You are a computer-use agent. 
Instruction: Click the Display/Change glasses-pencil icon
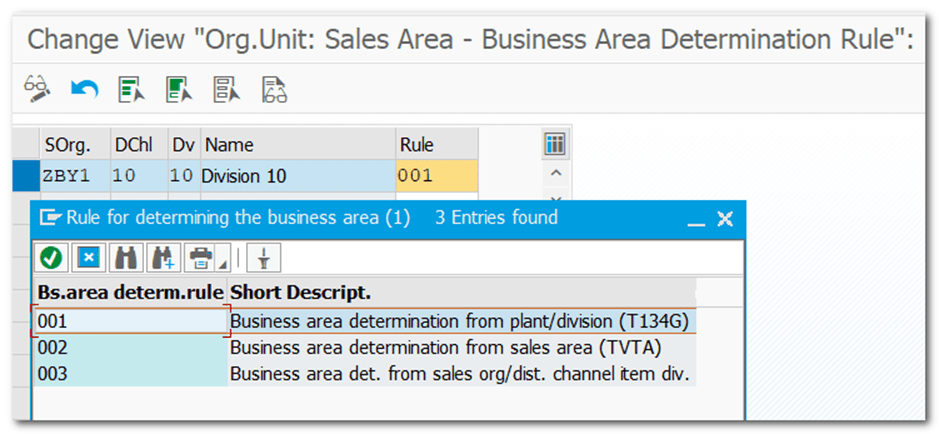pos(37,89)
